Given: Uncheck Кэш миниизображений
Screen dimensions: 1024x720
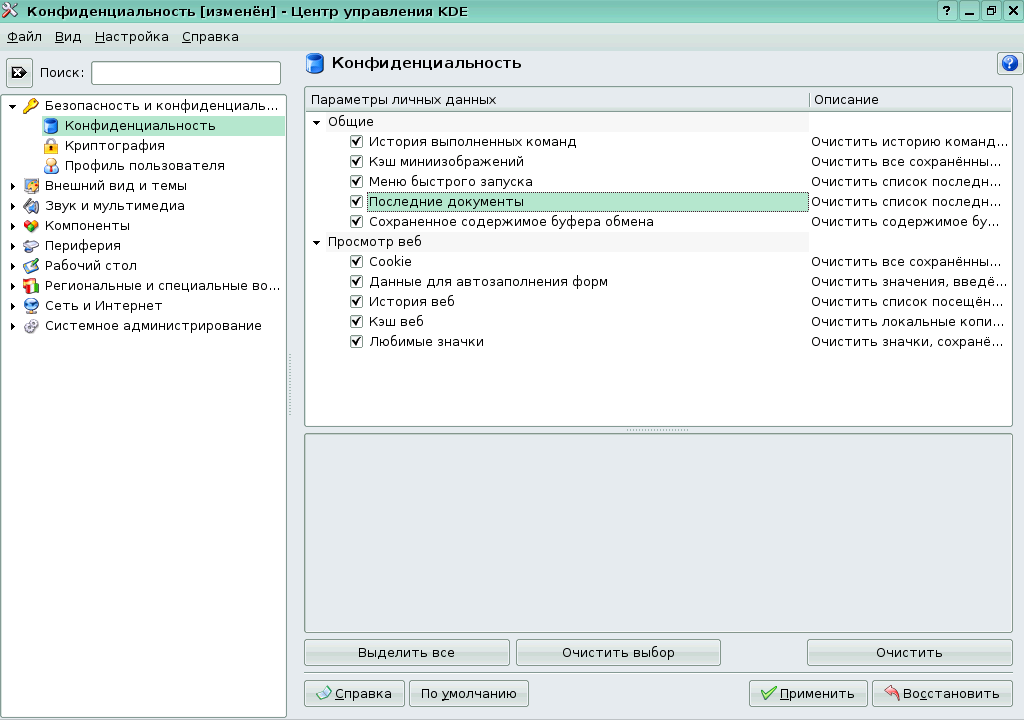Looking at the screenshot, I should [356, 161].
